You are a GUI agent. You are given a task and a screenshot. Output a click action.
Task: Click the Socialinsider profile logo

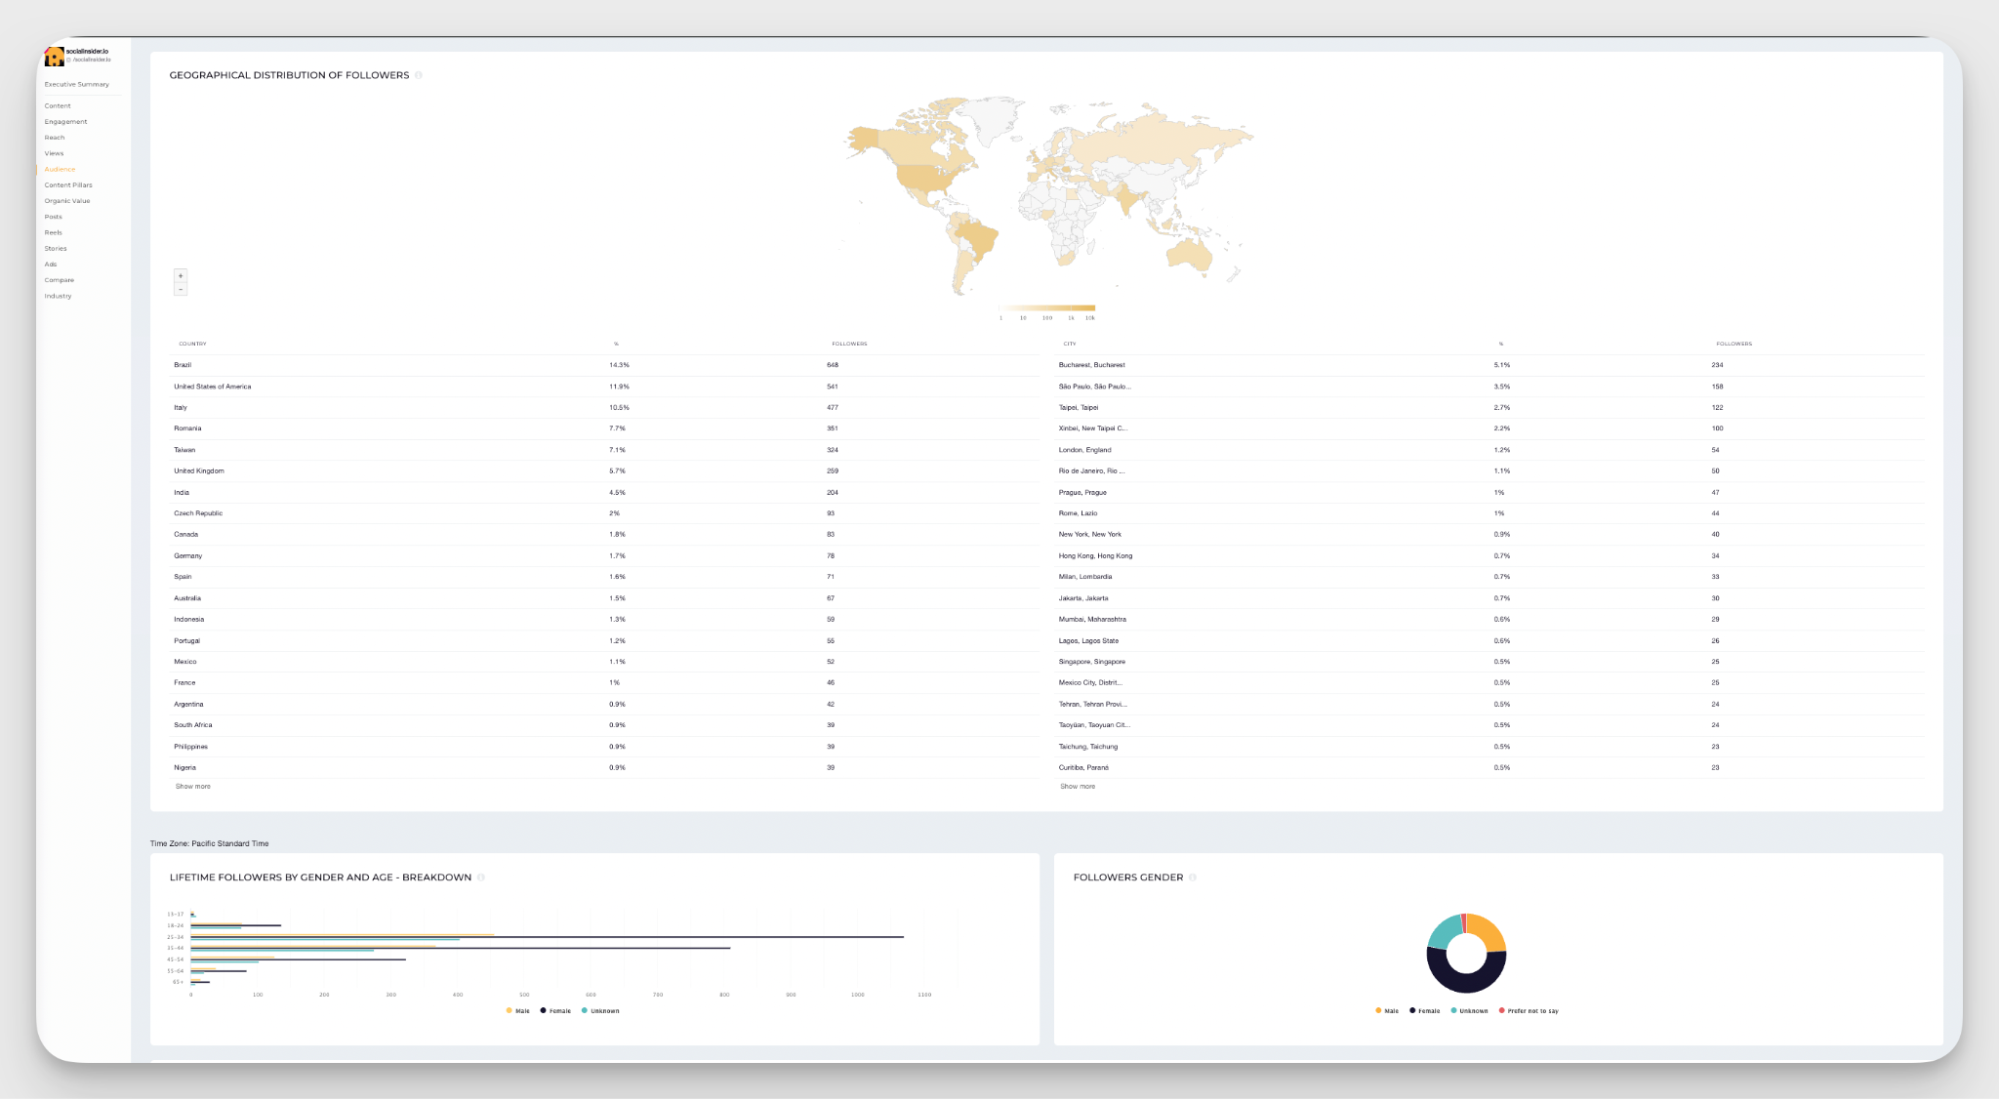[54, 56]
